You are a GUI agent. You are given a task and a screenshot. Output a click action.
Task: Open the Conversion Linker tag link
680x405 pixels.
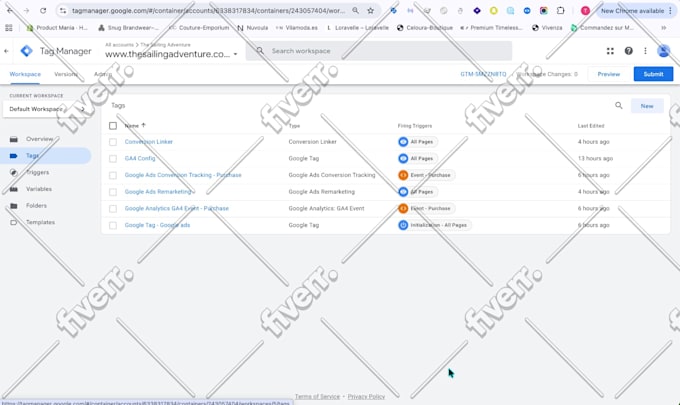pos(149,142)
